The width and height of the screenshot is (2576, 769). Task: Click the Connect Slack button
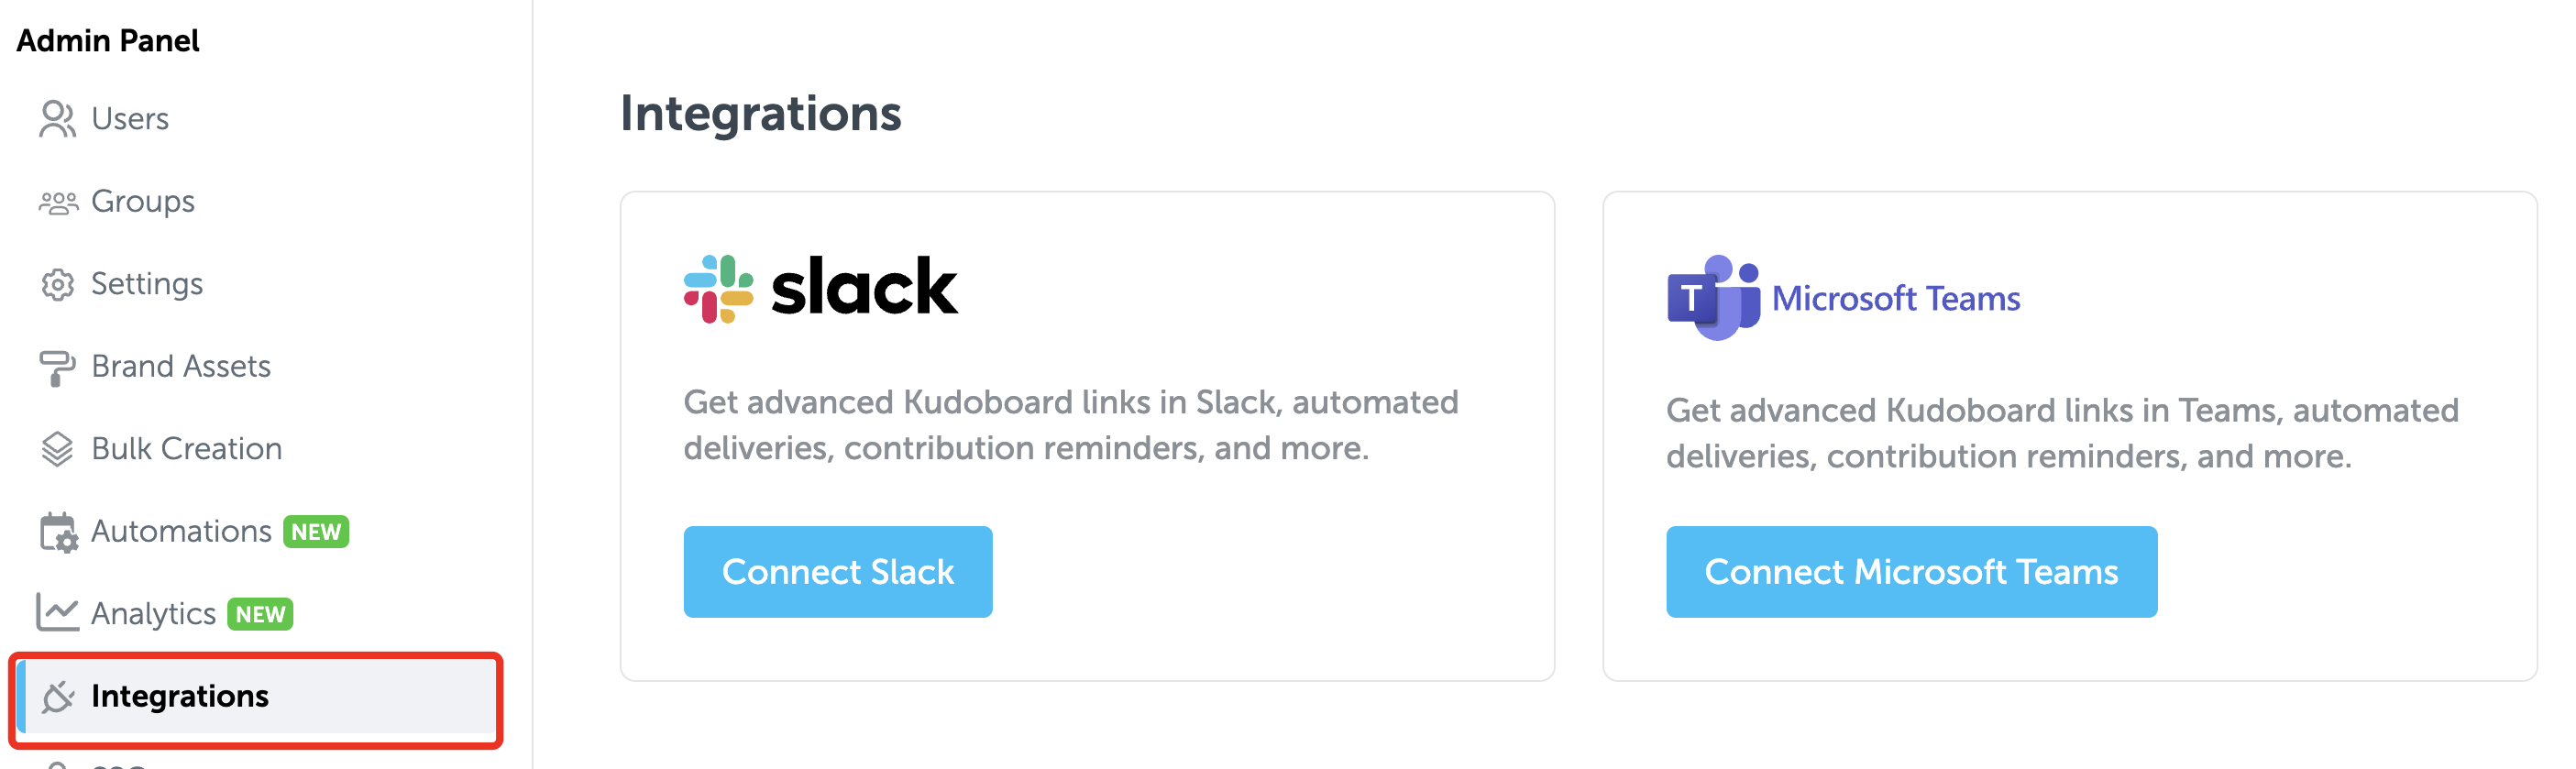point(838,572)
